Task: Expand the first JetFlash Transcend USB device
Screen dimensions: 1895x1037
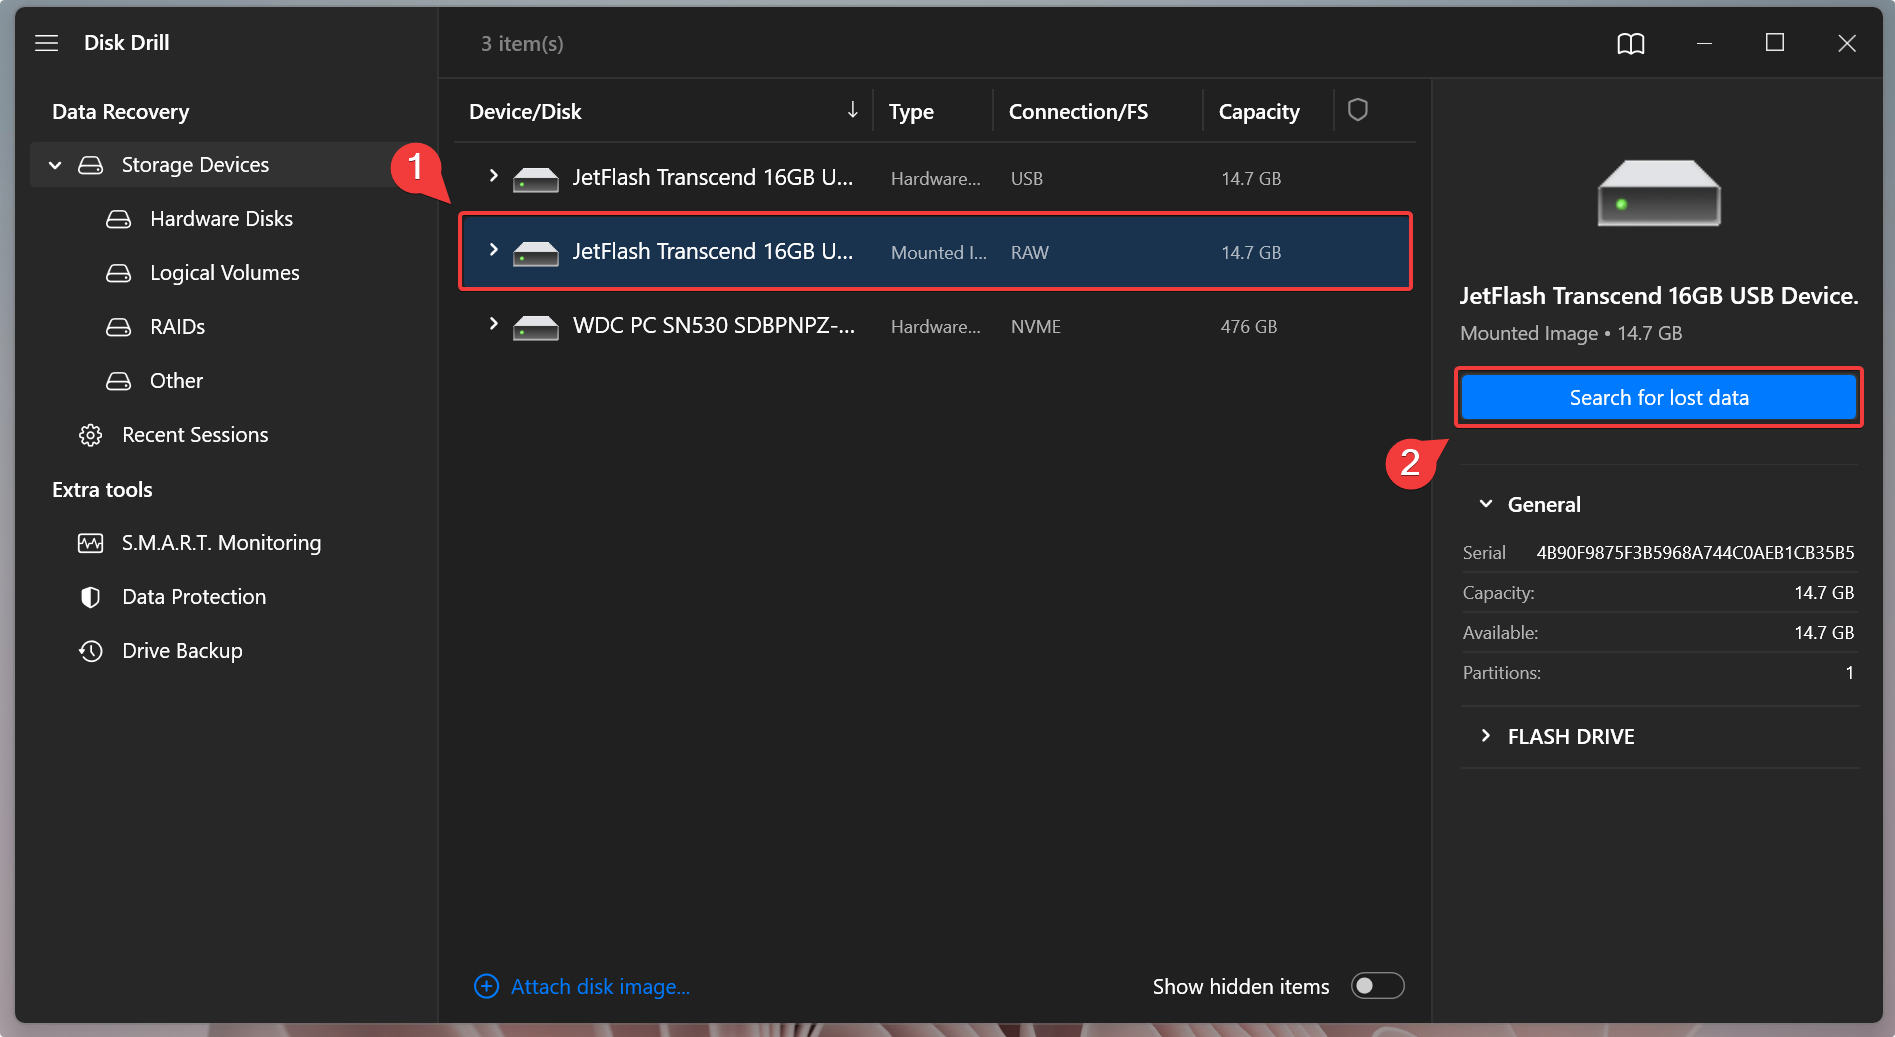Action: point(493,176)
